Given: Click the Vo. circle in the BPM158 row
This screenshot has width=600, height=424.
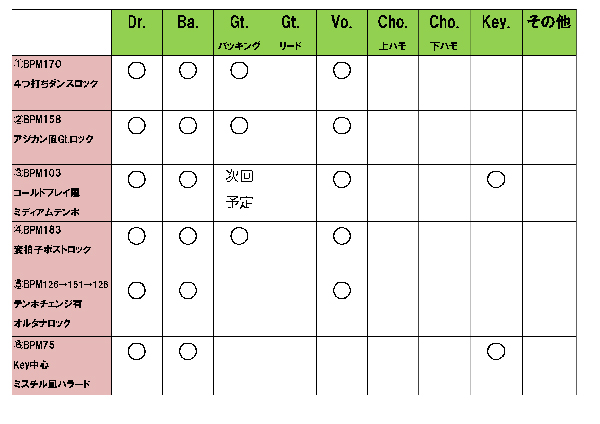Looking at the screenshot, I should [x=342, y=125].
